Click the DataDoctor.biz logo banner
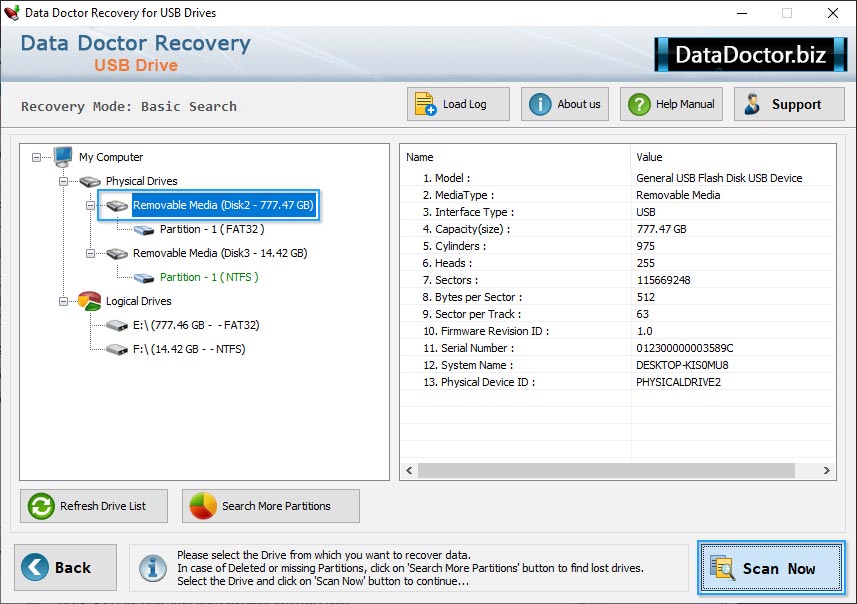Image resolution: width=857 pixels, height=604 pixels. click(x=750, y=54)
